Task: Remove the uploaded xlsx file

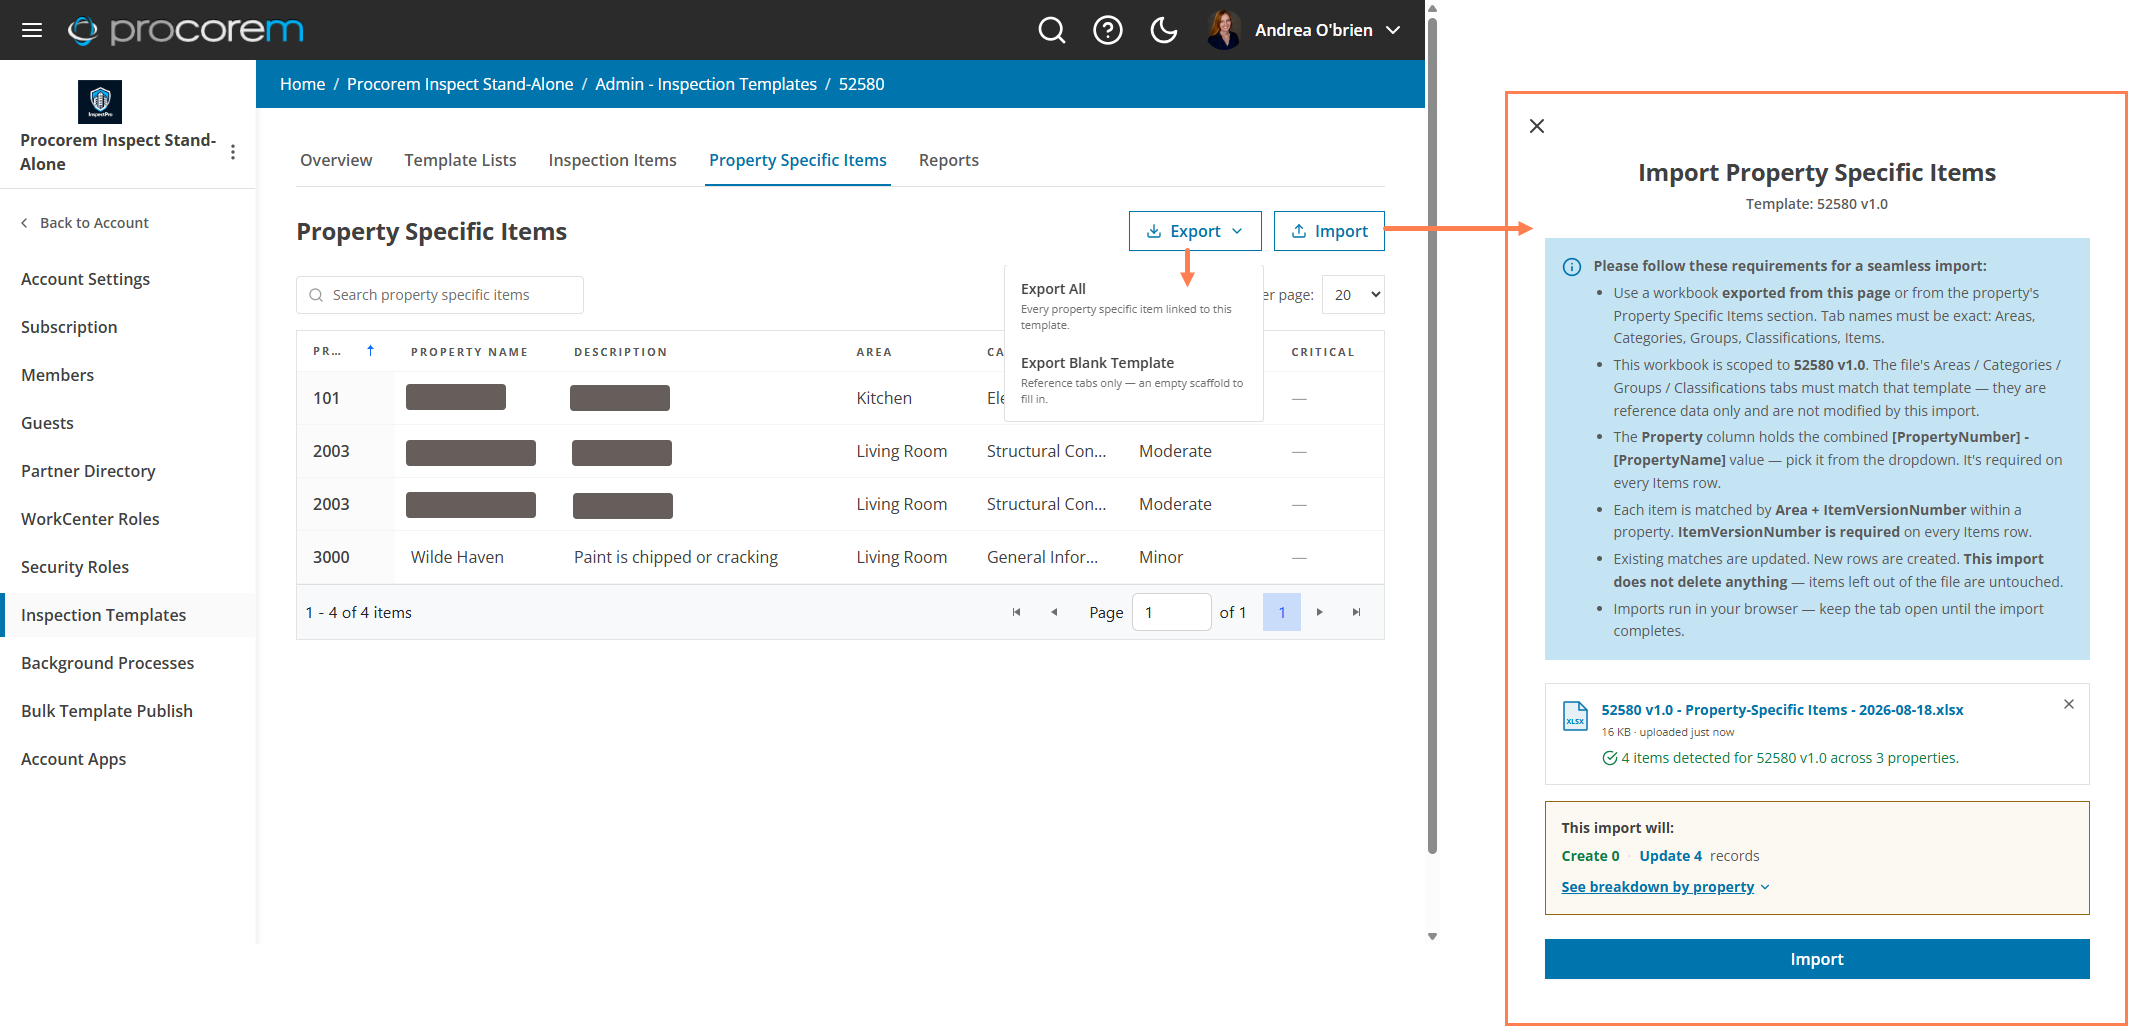Action: click(2068, 704)
